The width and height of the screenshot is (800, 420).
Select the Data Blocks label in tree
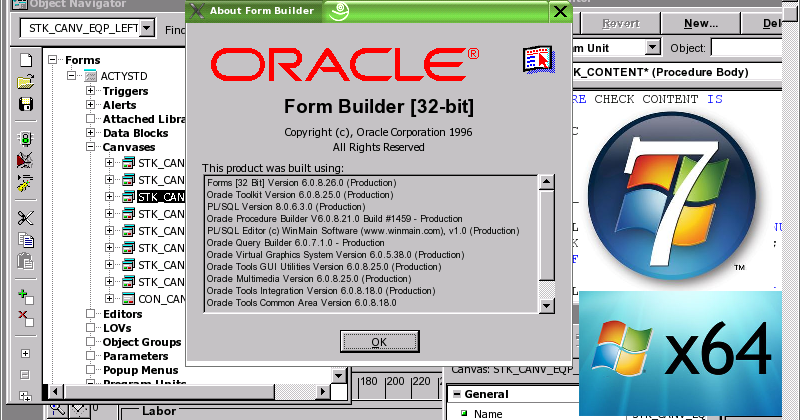pyautogui.click(x=135, y=133)
